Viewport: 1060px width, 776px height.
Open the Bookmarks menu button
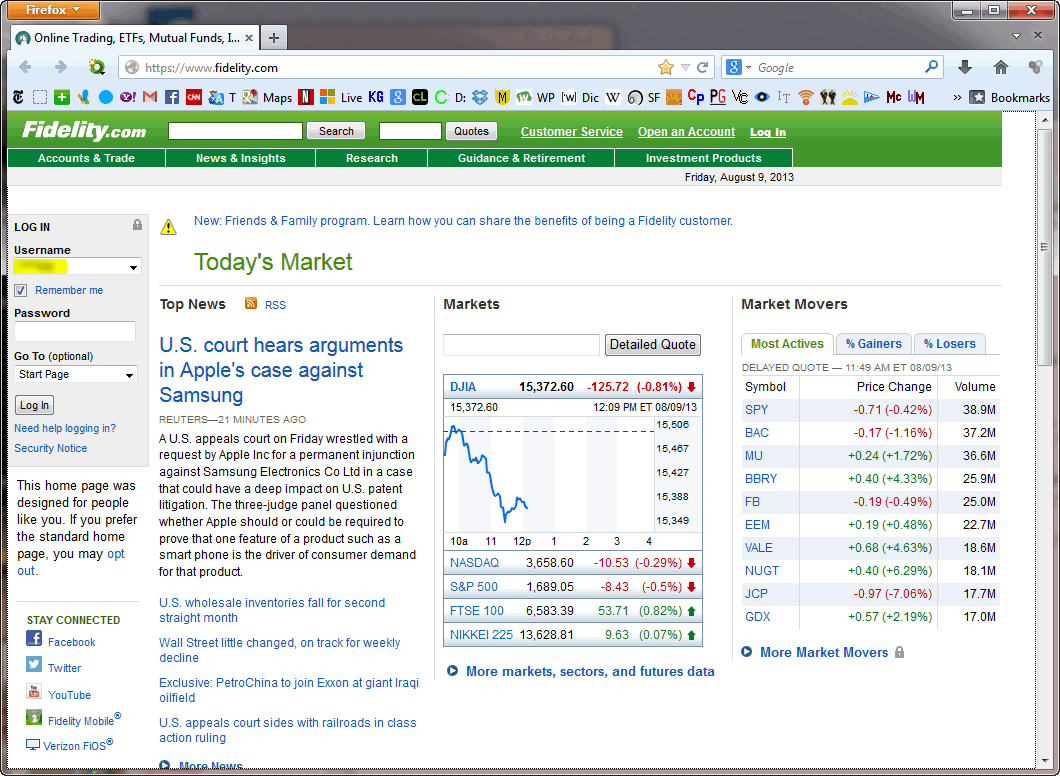tap(1010, 97)
